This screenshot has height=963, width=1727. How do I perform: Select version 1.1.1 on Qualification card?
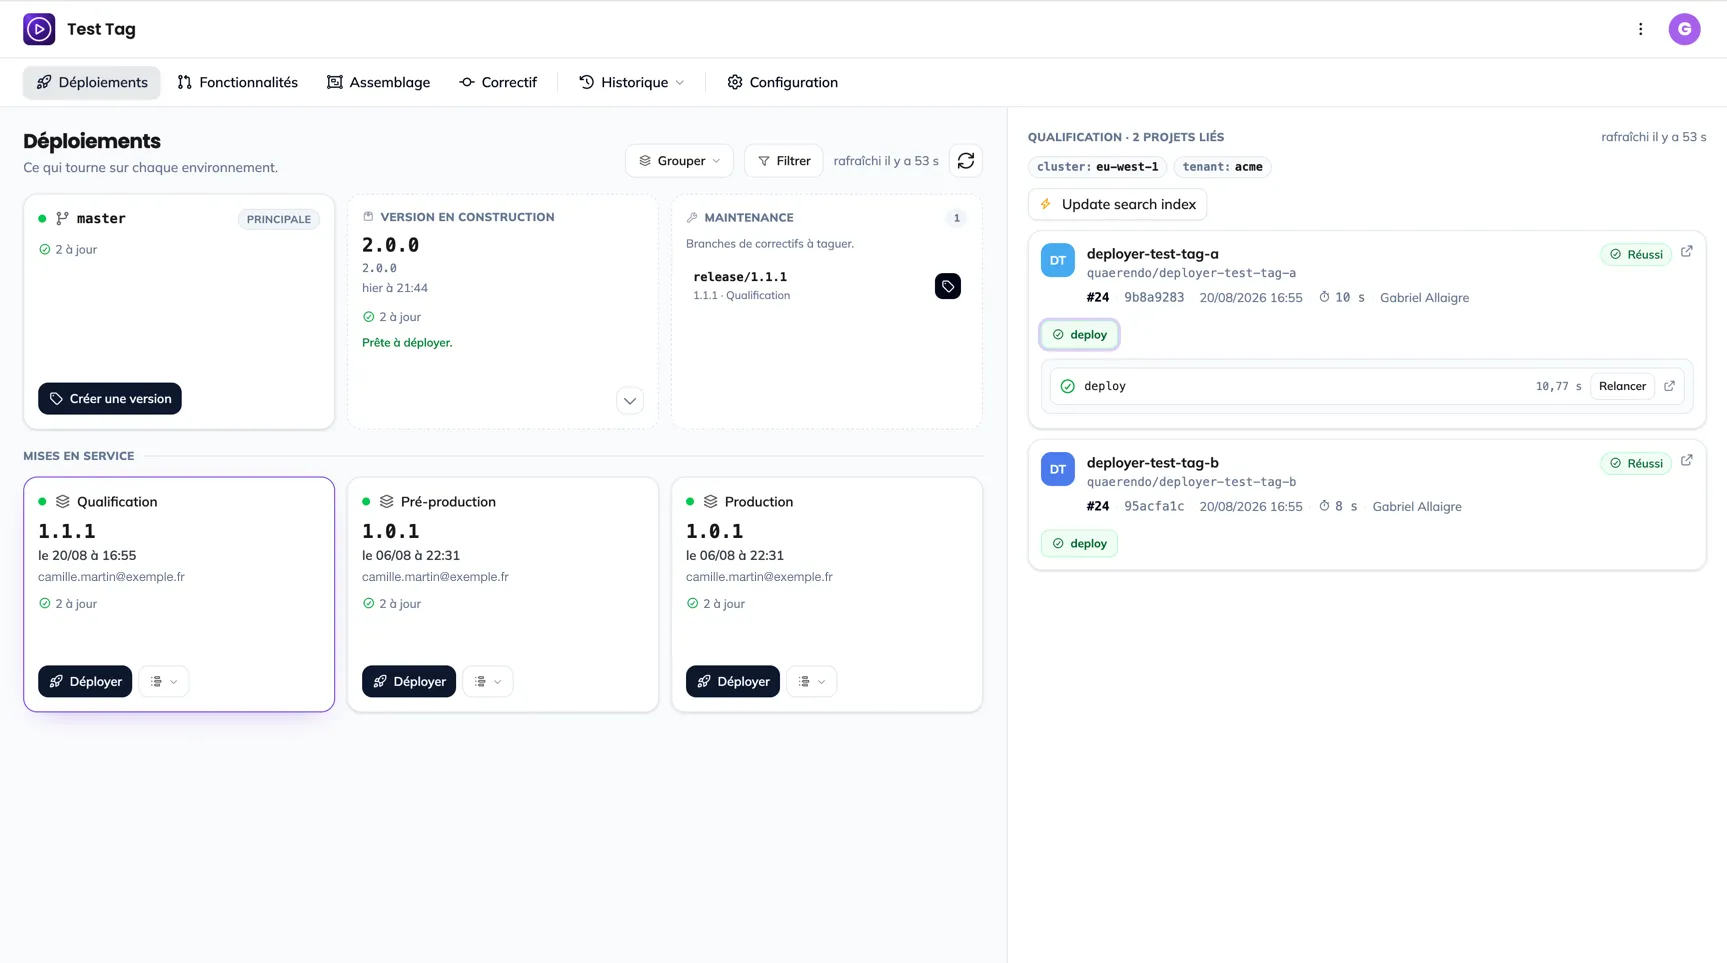[x=67, y=532]
